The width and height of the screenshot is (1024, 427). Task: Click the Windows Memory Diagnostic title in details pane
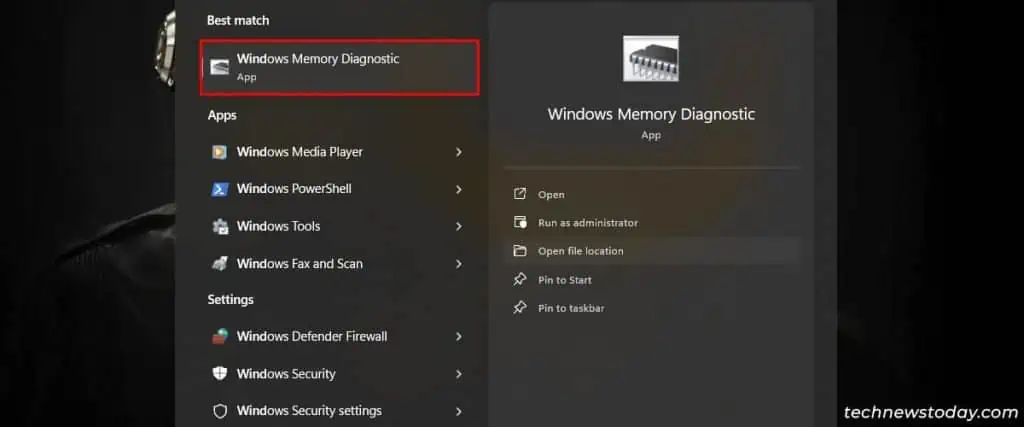point(651,114)
